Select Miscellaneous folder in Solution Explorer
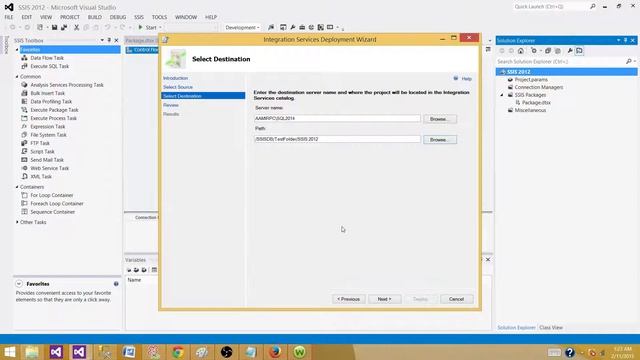 click(x=530, y=110)
